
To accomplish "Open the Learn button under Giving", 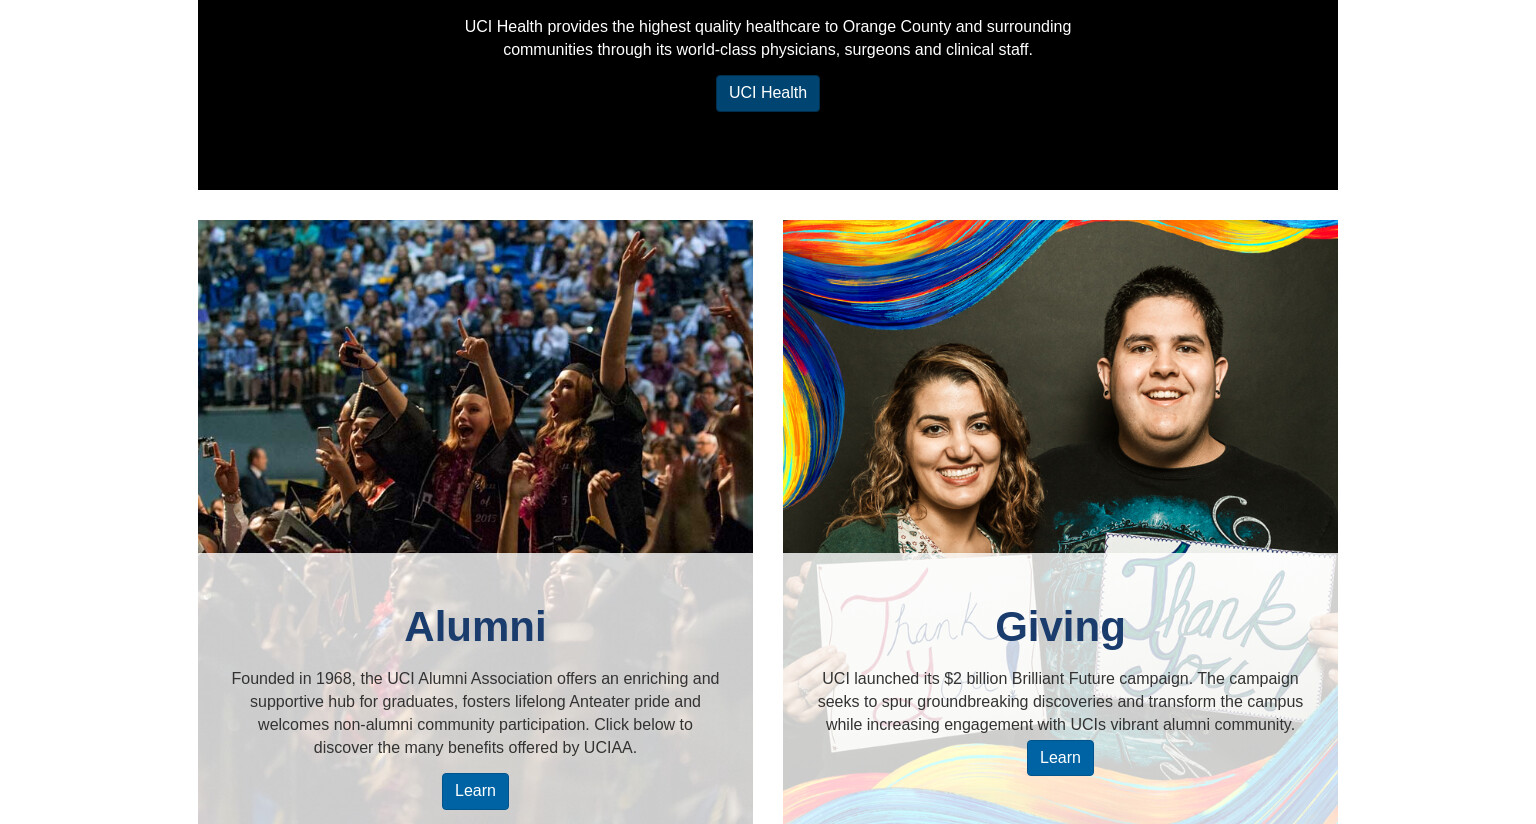I will (1060, 758).
